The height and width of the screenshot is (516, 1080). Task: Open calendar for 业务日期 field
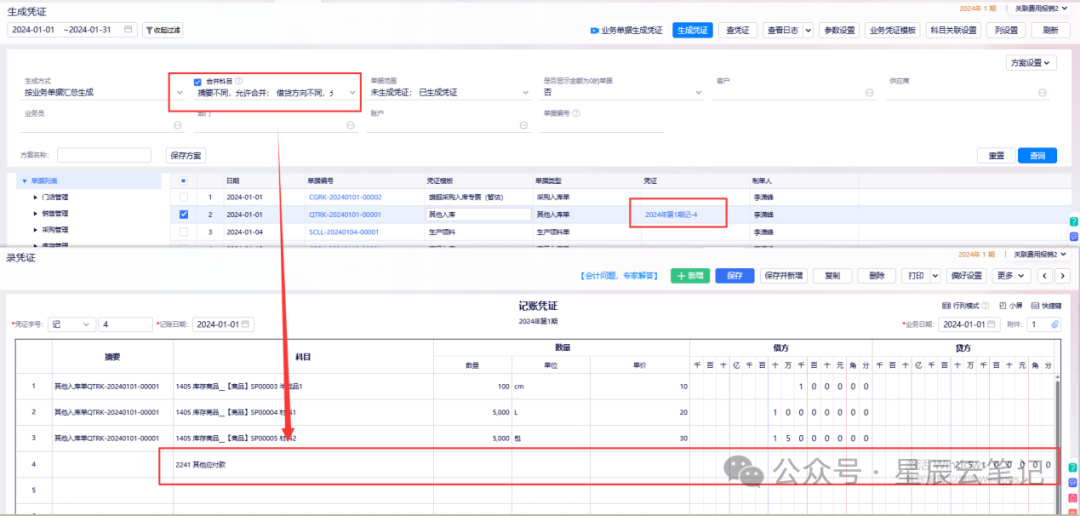[991, 324]
